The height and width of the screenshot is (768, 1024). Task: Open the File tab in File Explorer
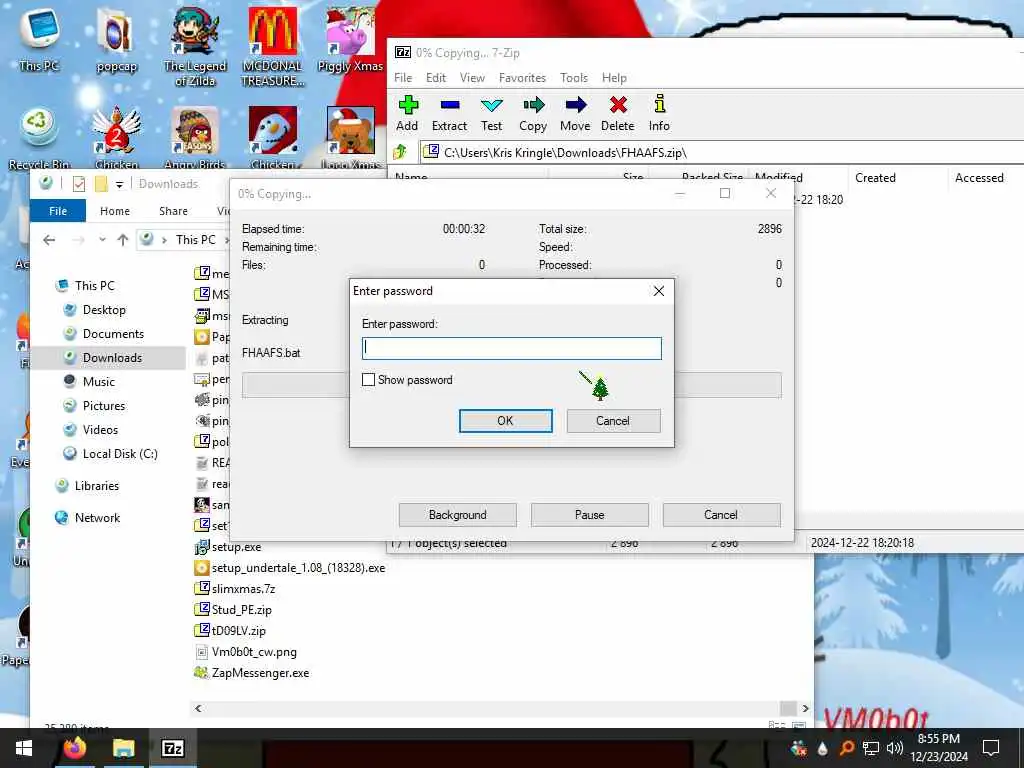pos(58,211)
